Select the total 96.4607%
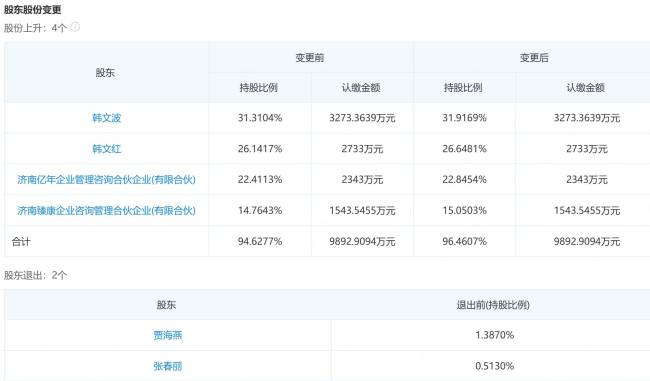This screenshot has width=650, height=381. coord(464,241)
